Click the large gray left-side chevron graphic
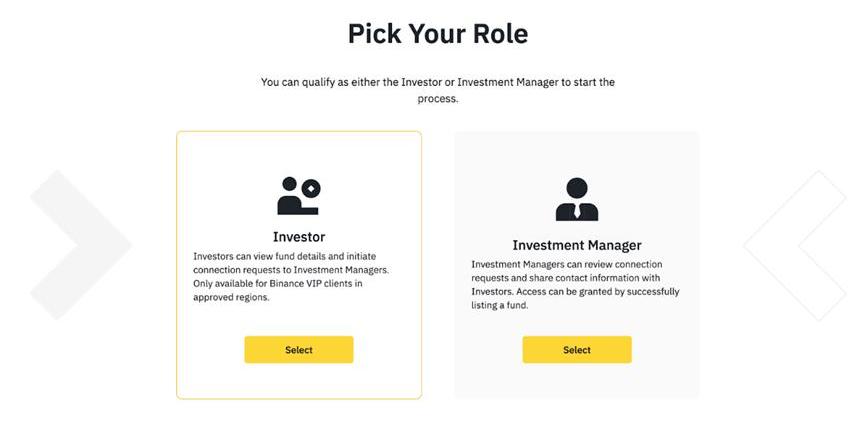Image resolution: width=865 pixels, height=428 pixels. 78,244
